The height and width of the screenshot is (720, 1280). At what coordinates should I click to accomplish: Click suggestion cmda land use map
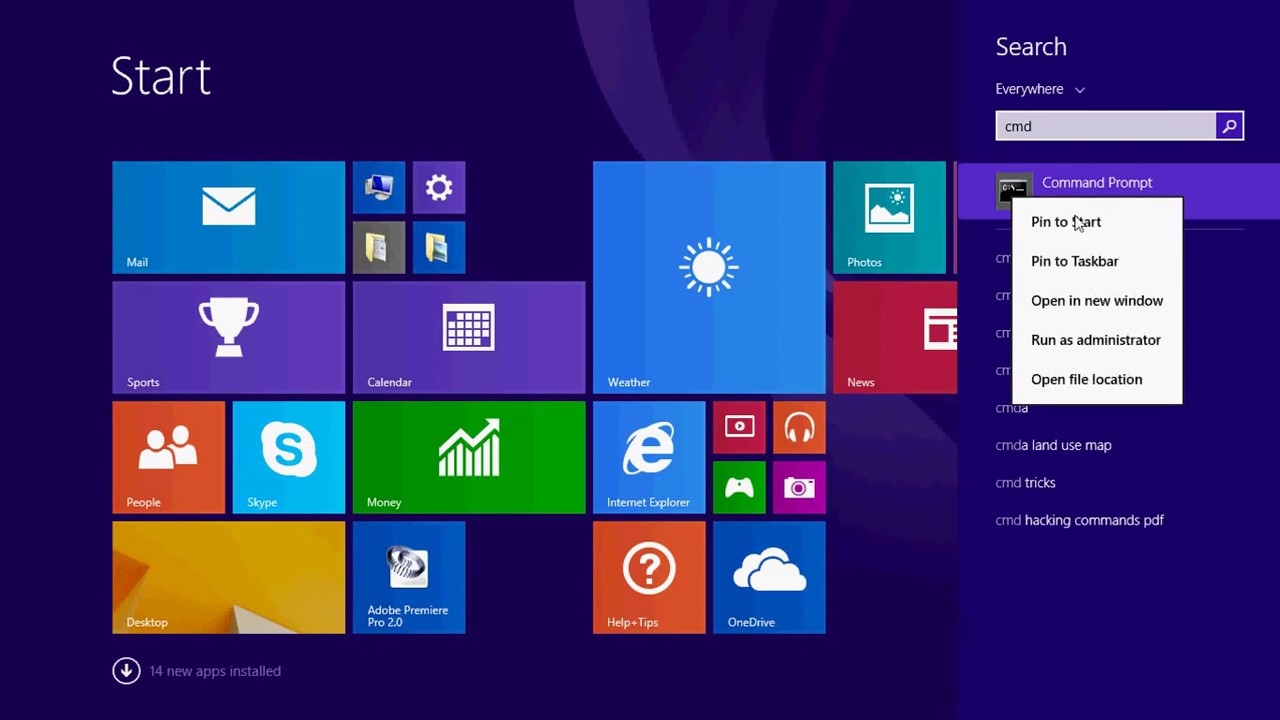[x=1053, y=445]
